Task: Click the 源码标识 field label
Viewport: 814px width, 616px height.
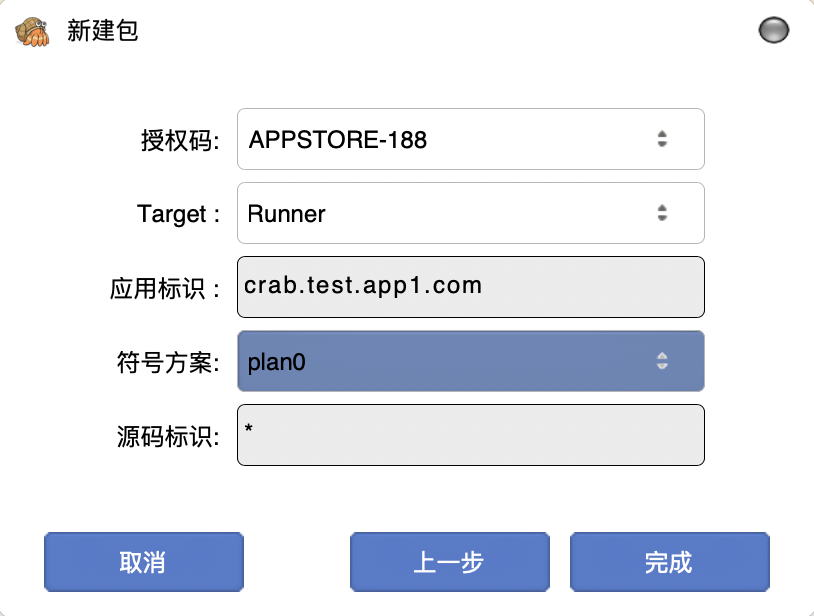Action: (x=164, y=437)
